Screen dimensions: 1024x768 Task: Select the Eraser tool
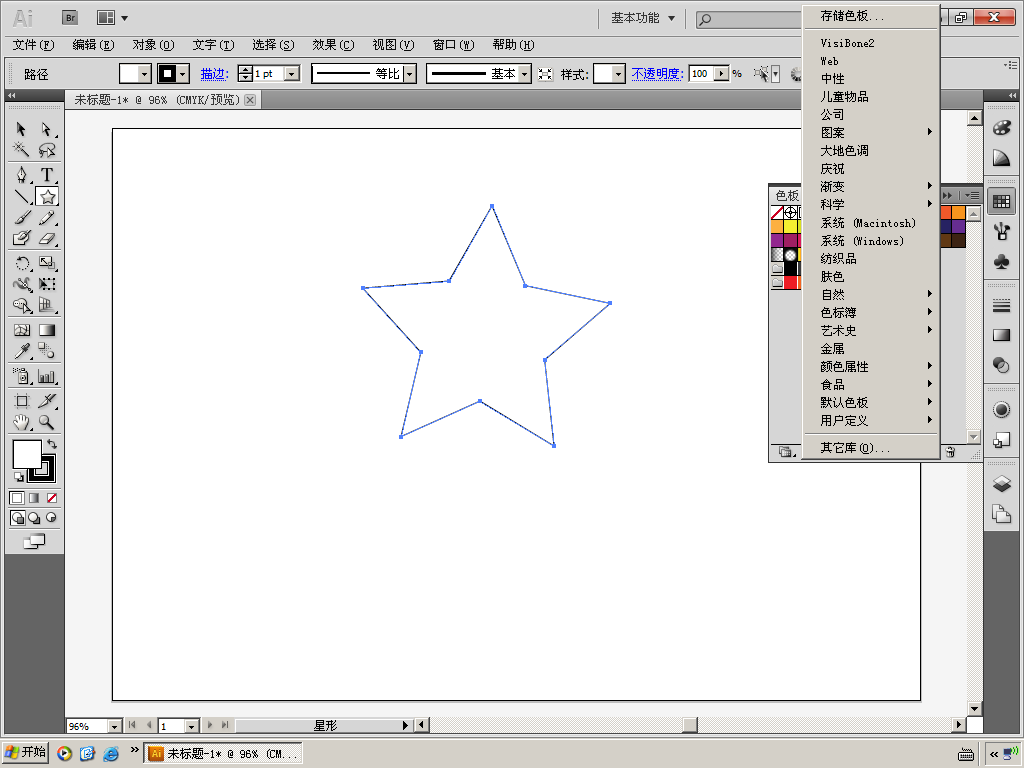click(x=46, y=238)
